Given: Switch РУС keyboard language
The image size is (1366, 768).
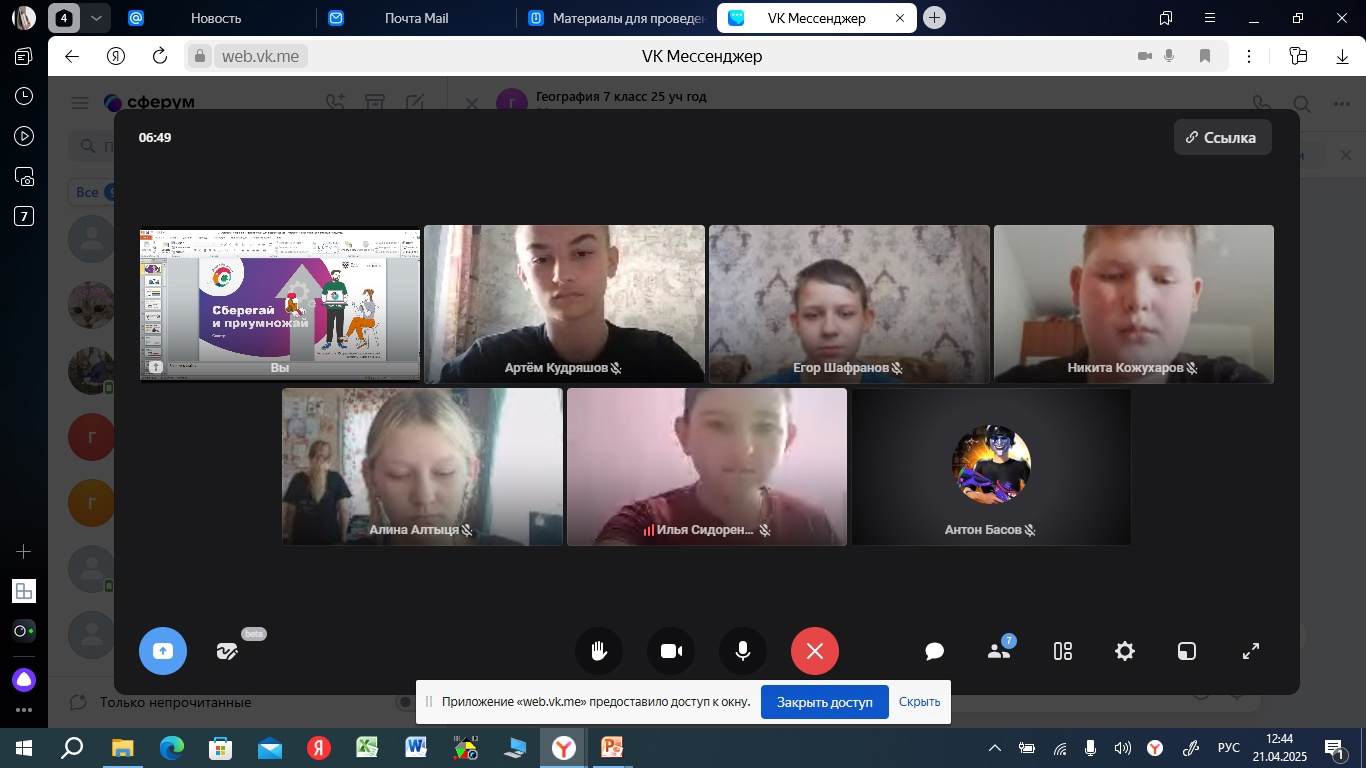Looking at the screenshot, I should (1228, 747).
